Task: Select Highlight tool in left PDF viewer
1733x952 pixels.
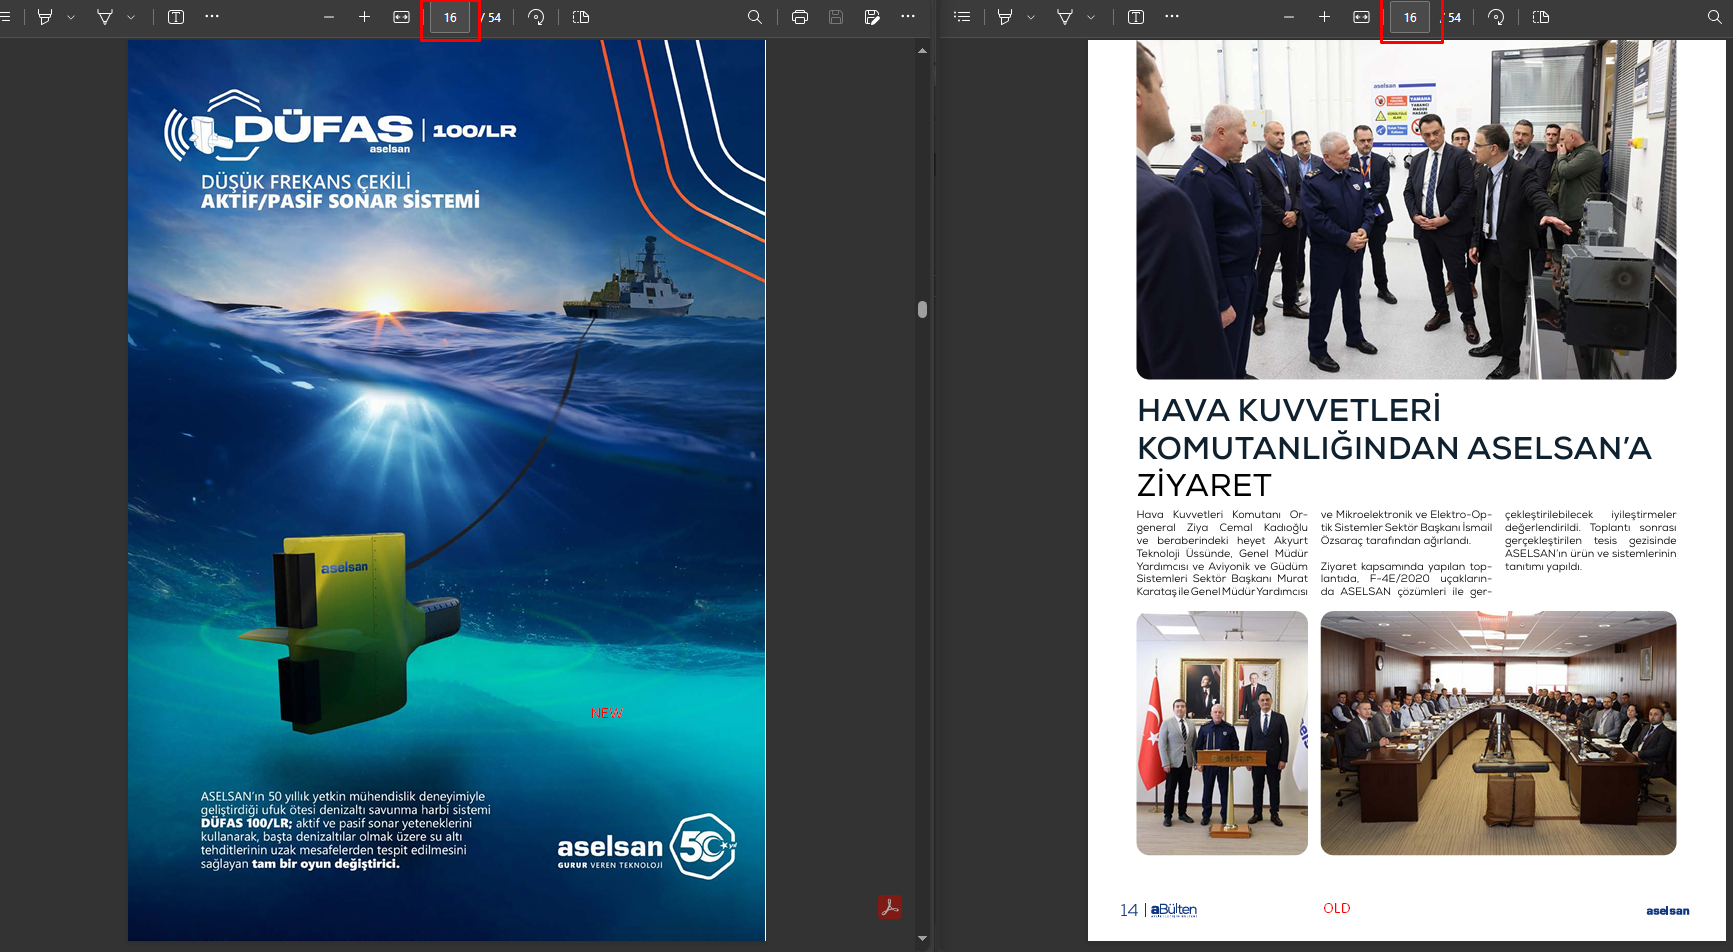Action: 45,17
